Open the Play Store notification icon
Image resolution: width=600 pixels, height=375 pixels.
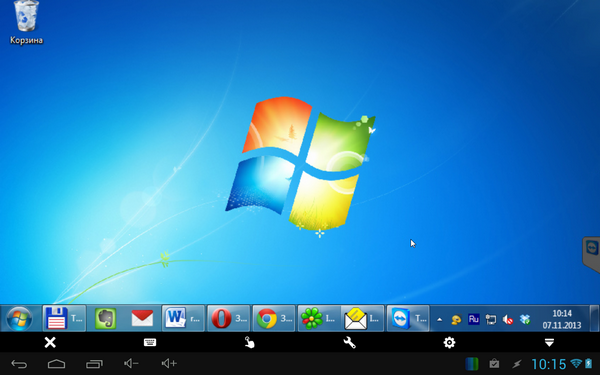pyautogui.click(x=494, y=363)
